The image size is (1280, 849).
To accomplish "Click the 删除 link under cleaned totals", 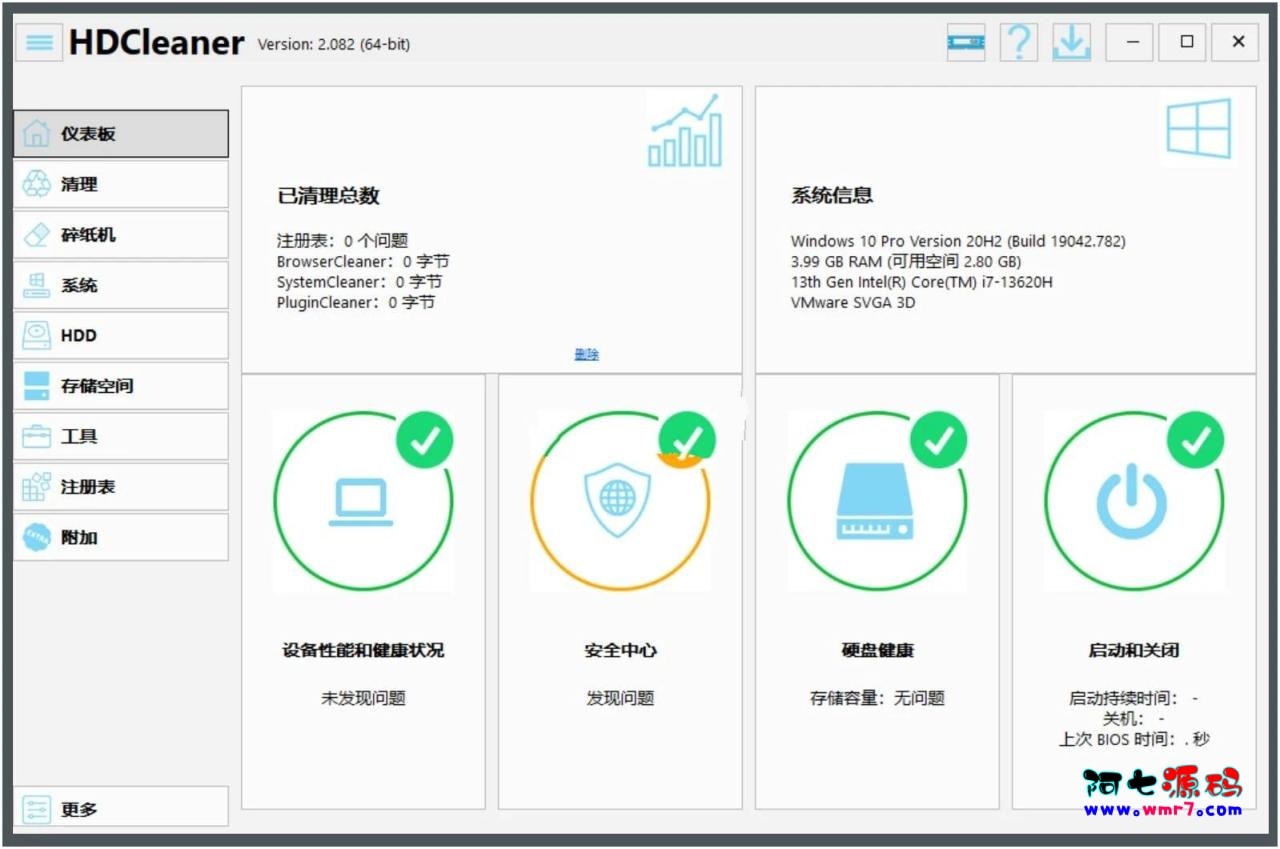I will coord(586,354).
